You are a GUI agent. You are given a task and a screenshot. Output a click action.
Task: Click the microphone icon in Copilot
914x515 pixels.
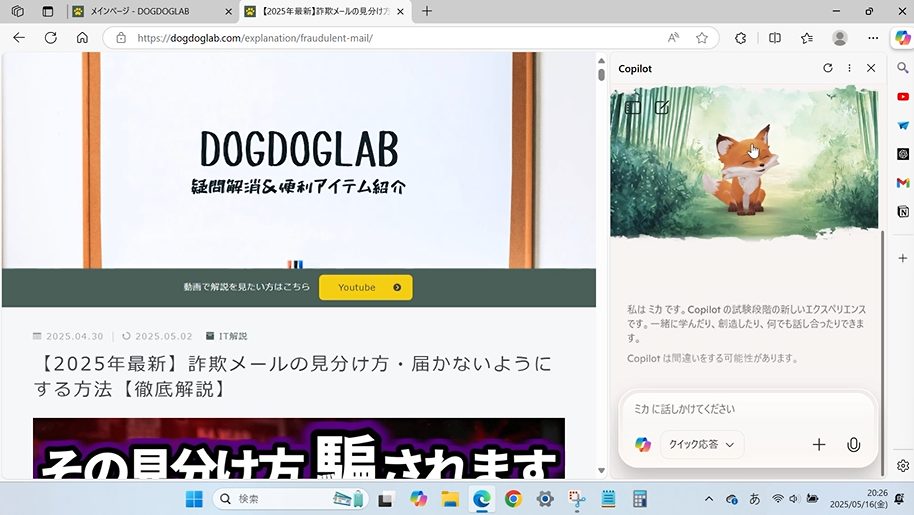pos(853,445)
